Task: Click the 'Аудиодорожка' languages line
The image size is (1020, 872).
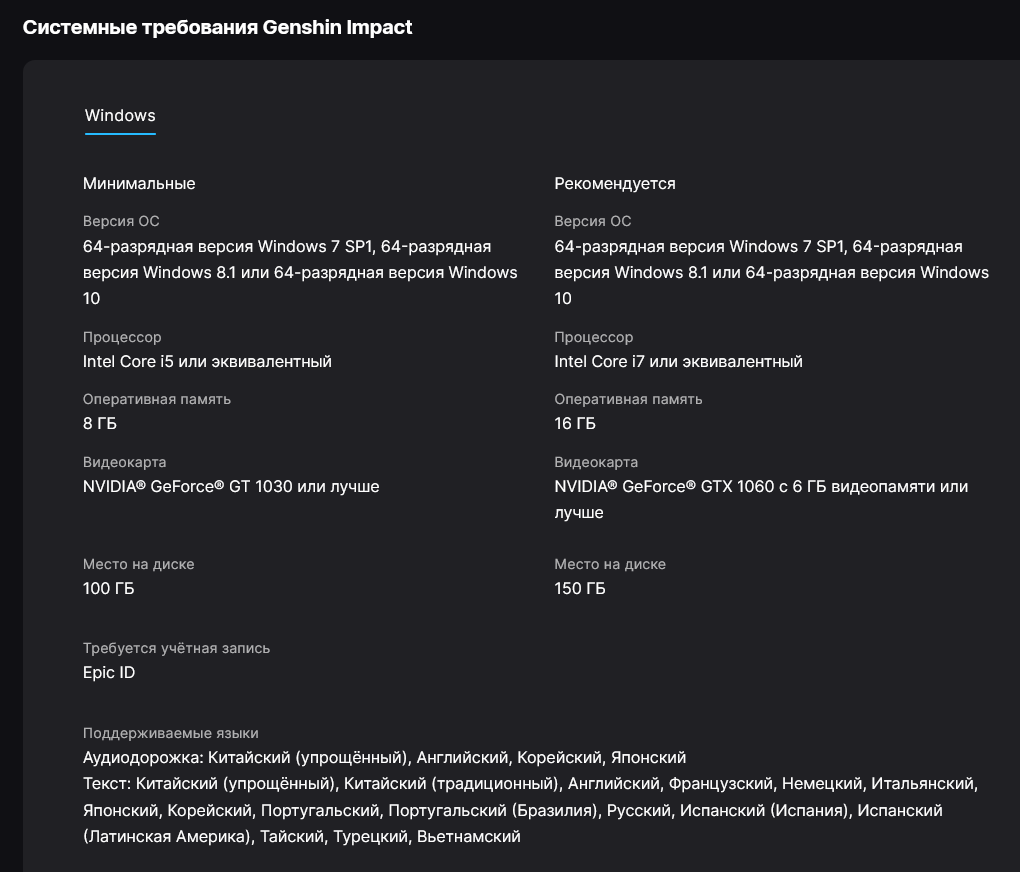Action: coord(384,757)
